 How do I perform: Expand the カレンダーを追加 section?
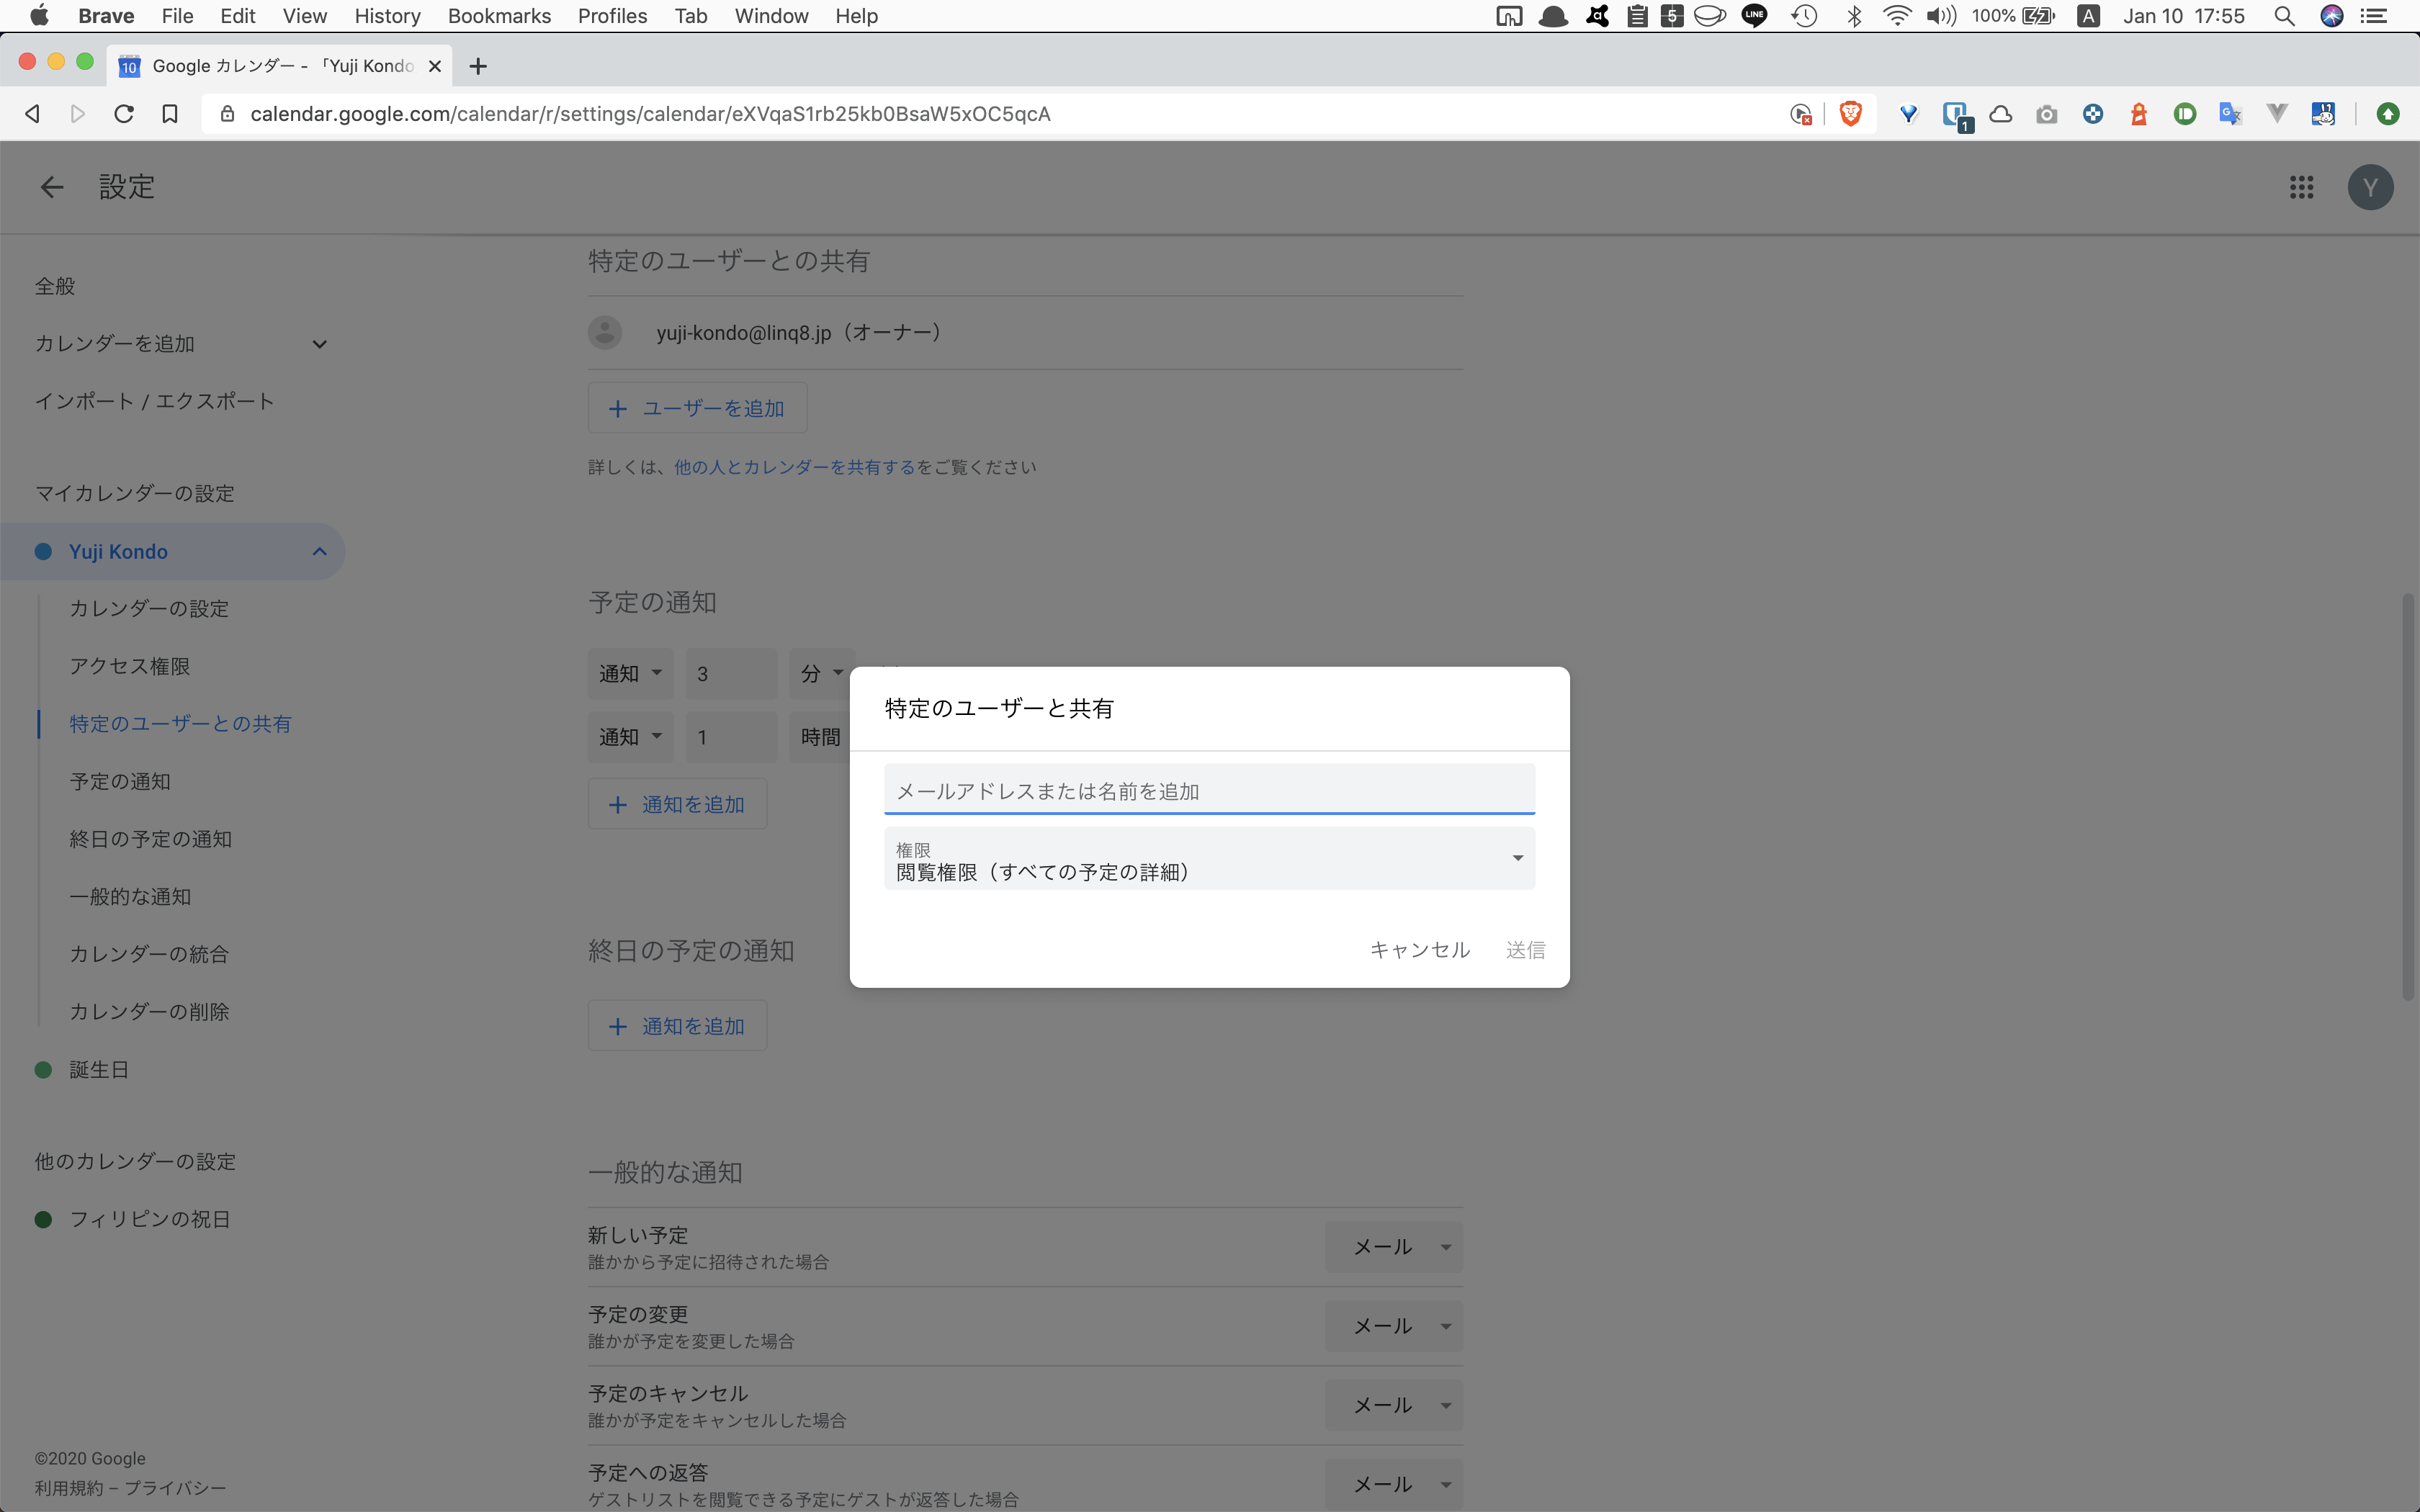point(320,343)
